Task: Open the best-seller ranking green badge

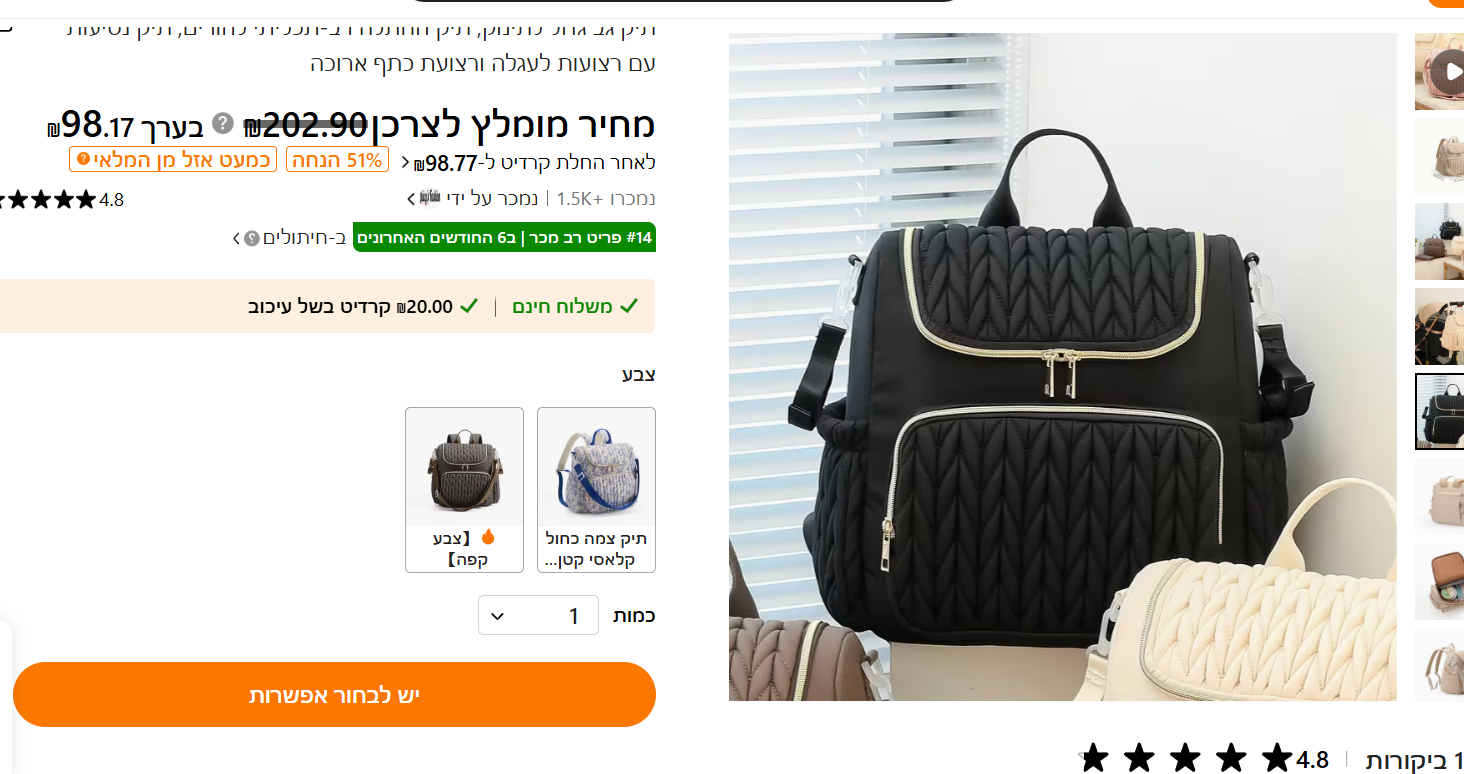Action: 504,237
